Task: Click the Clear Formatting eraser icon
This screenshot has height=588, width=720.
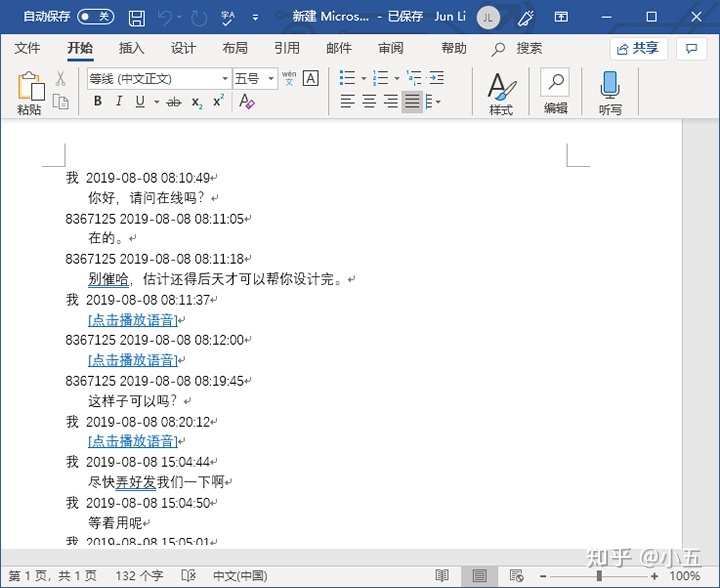Action: [x=247, y=101]
